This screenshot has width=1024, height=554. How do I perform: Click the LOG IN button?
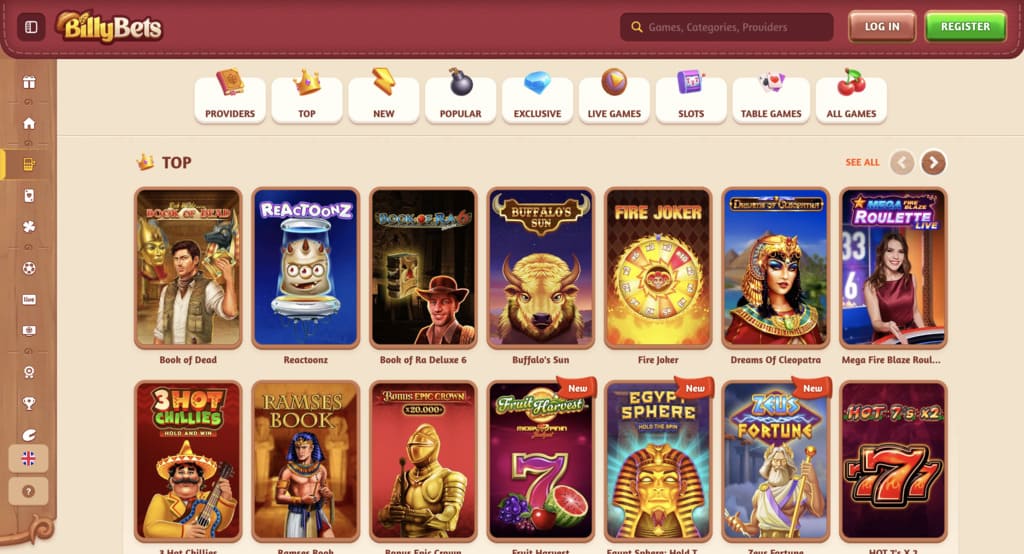[x=882, y=27]
